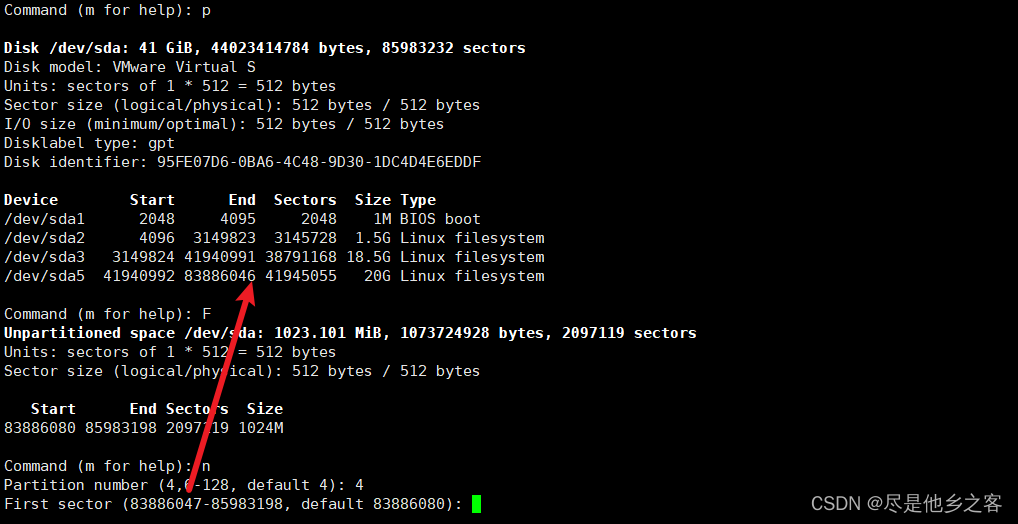Click the Linux filesystem type of sda5
This screenshot has width=1018, height=524.
click(472, 276)
